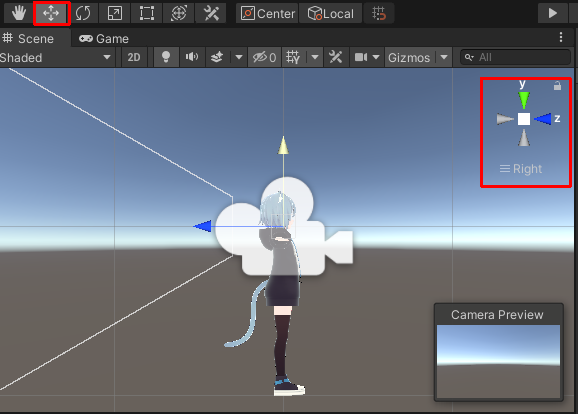Open custom editor tools wrench icon
The height and width of the screenshot is (414, 578).
[211, 13]
